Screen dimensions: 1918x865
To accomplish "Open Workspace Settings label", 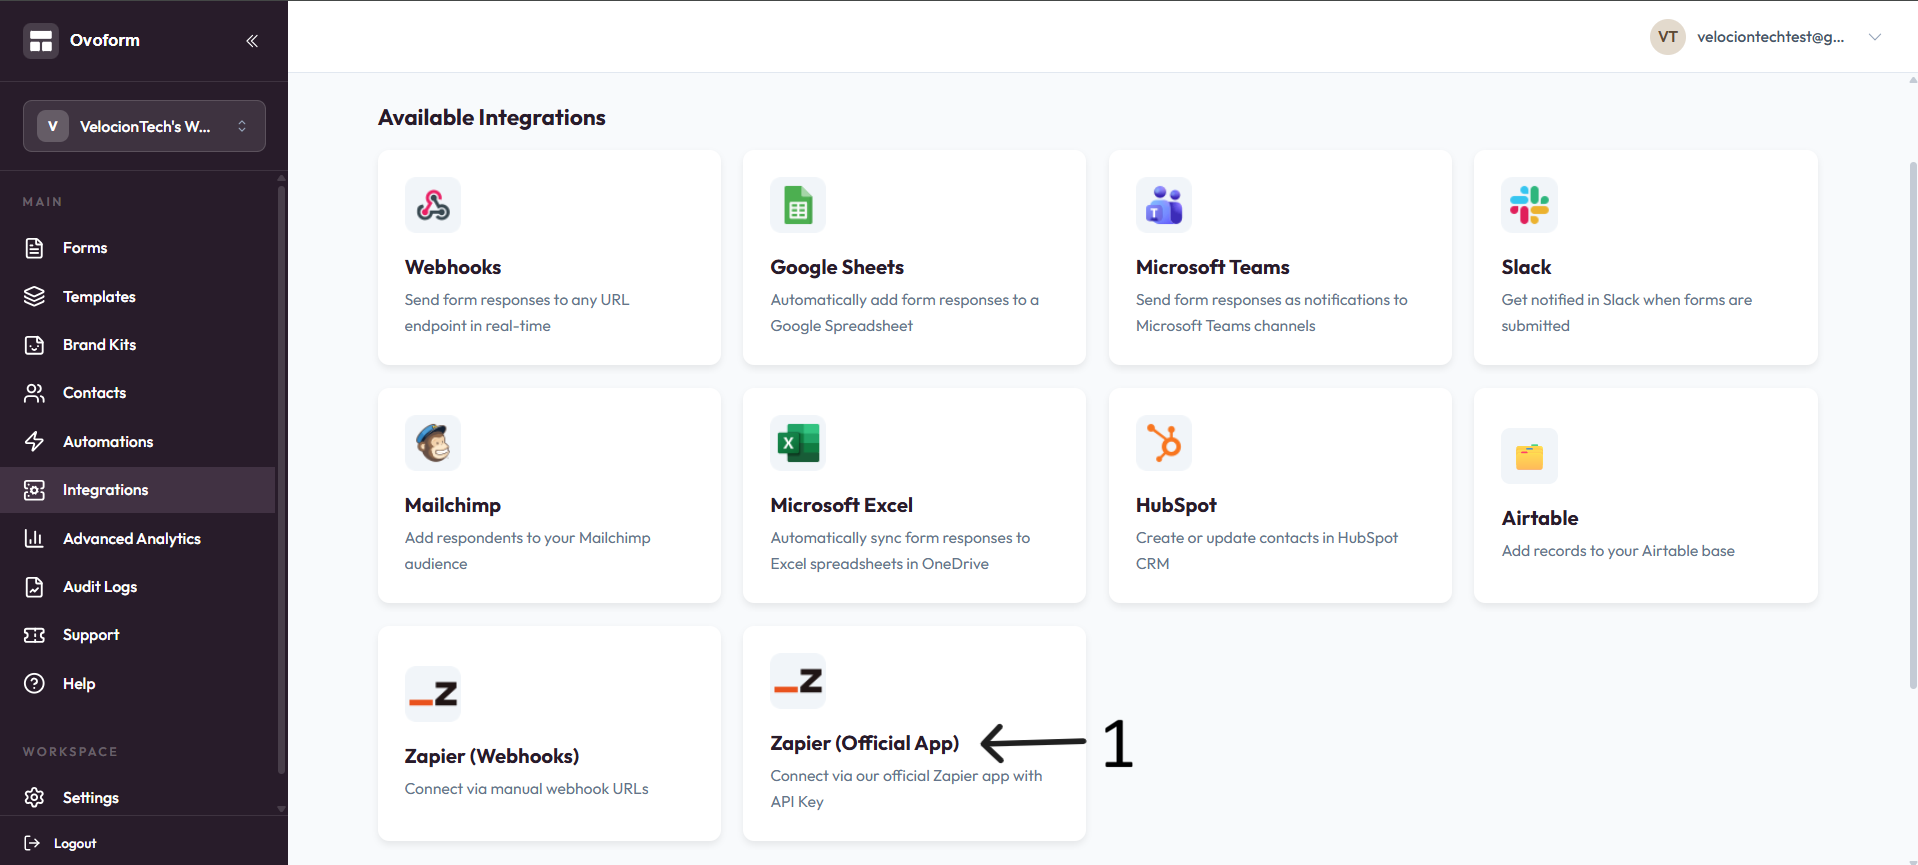I will pos(90,798).
